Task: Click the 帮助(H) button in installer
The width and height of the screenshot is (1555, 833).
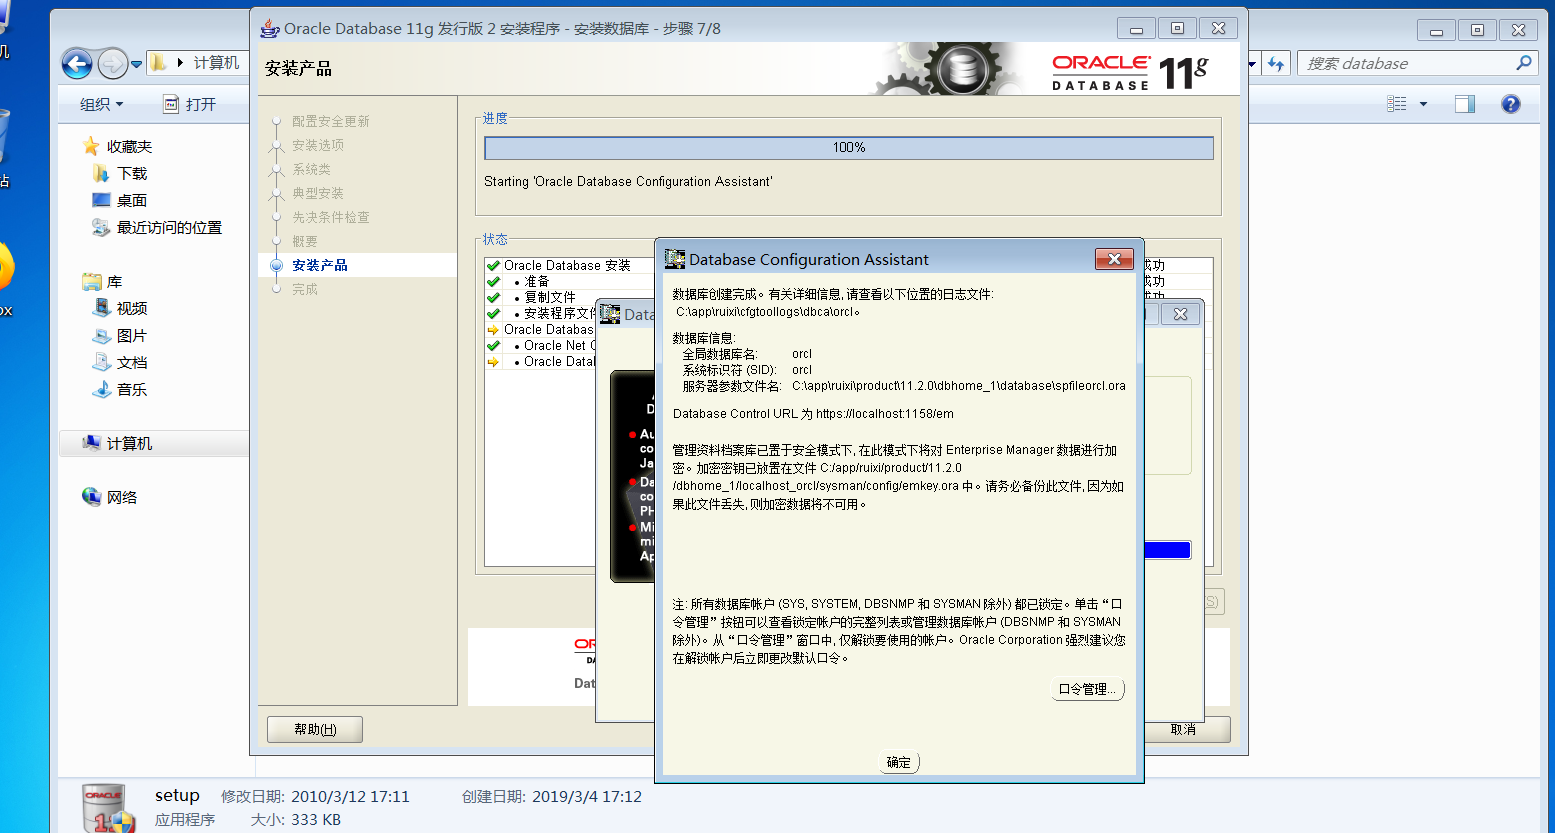Action: pos(315,729)
